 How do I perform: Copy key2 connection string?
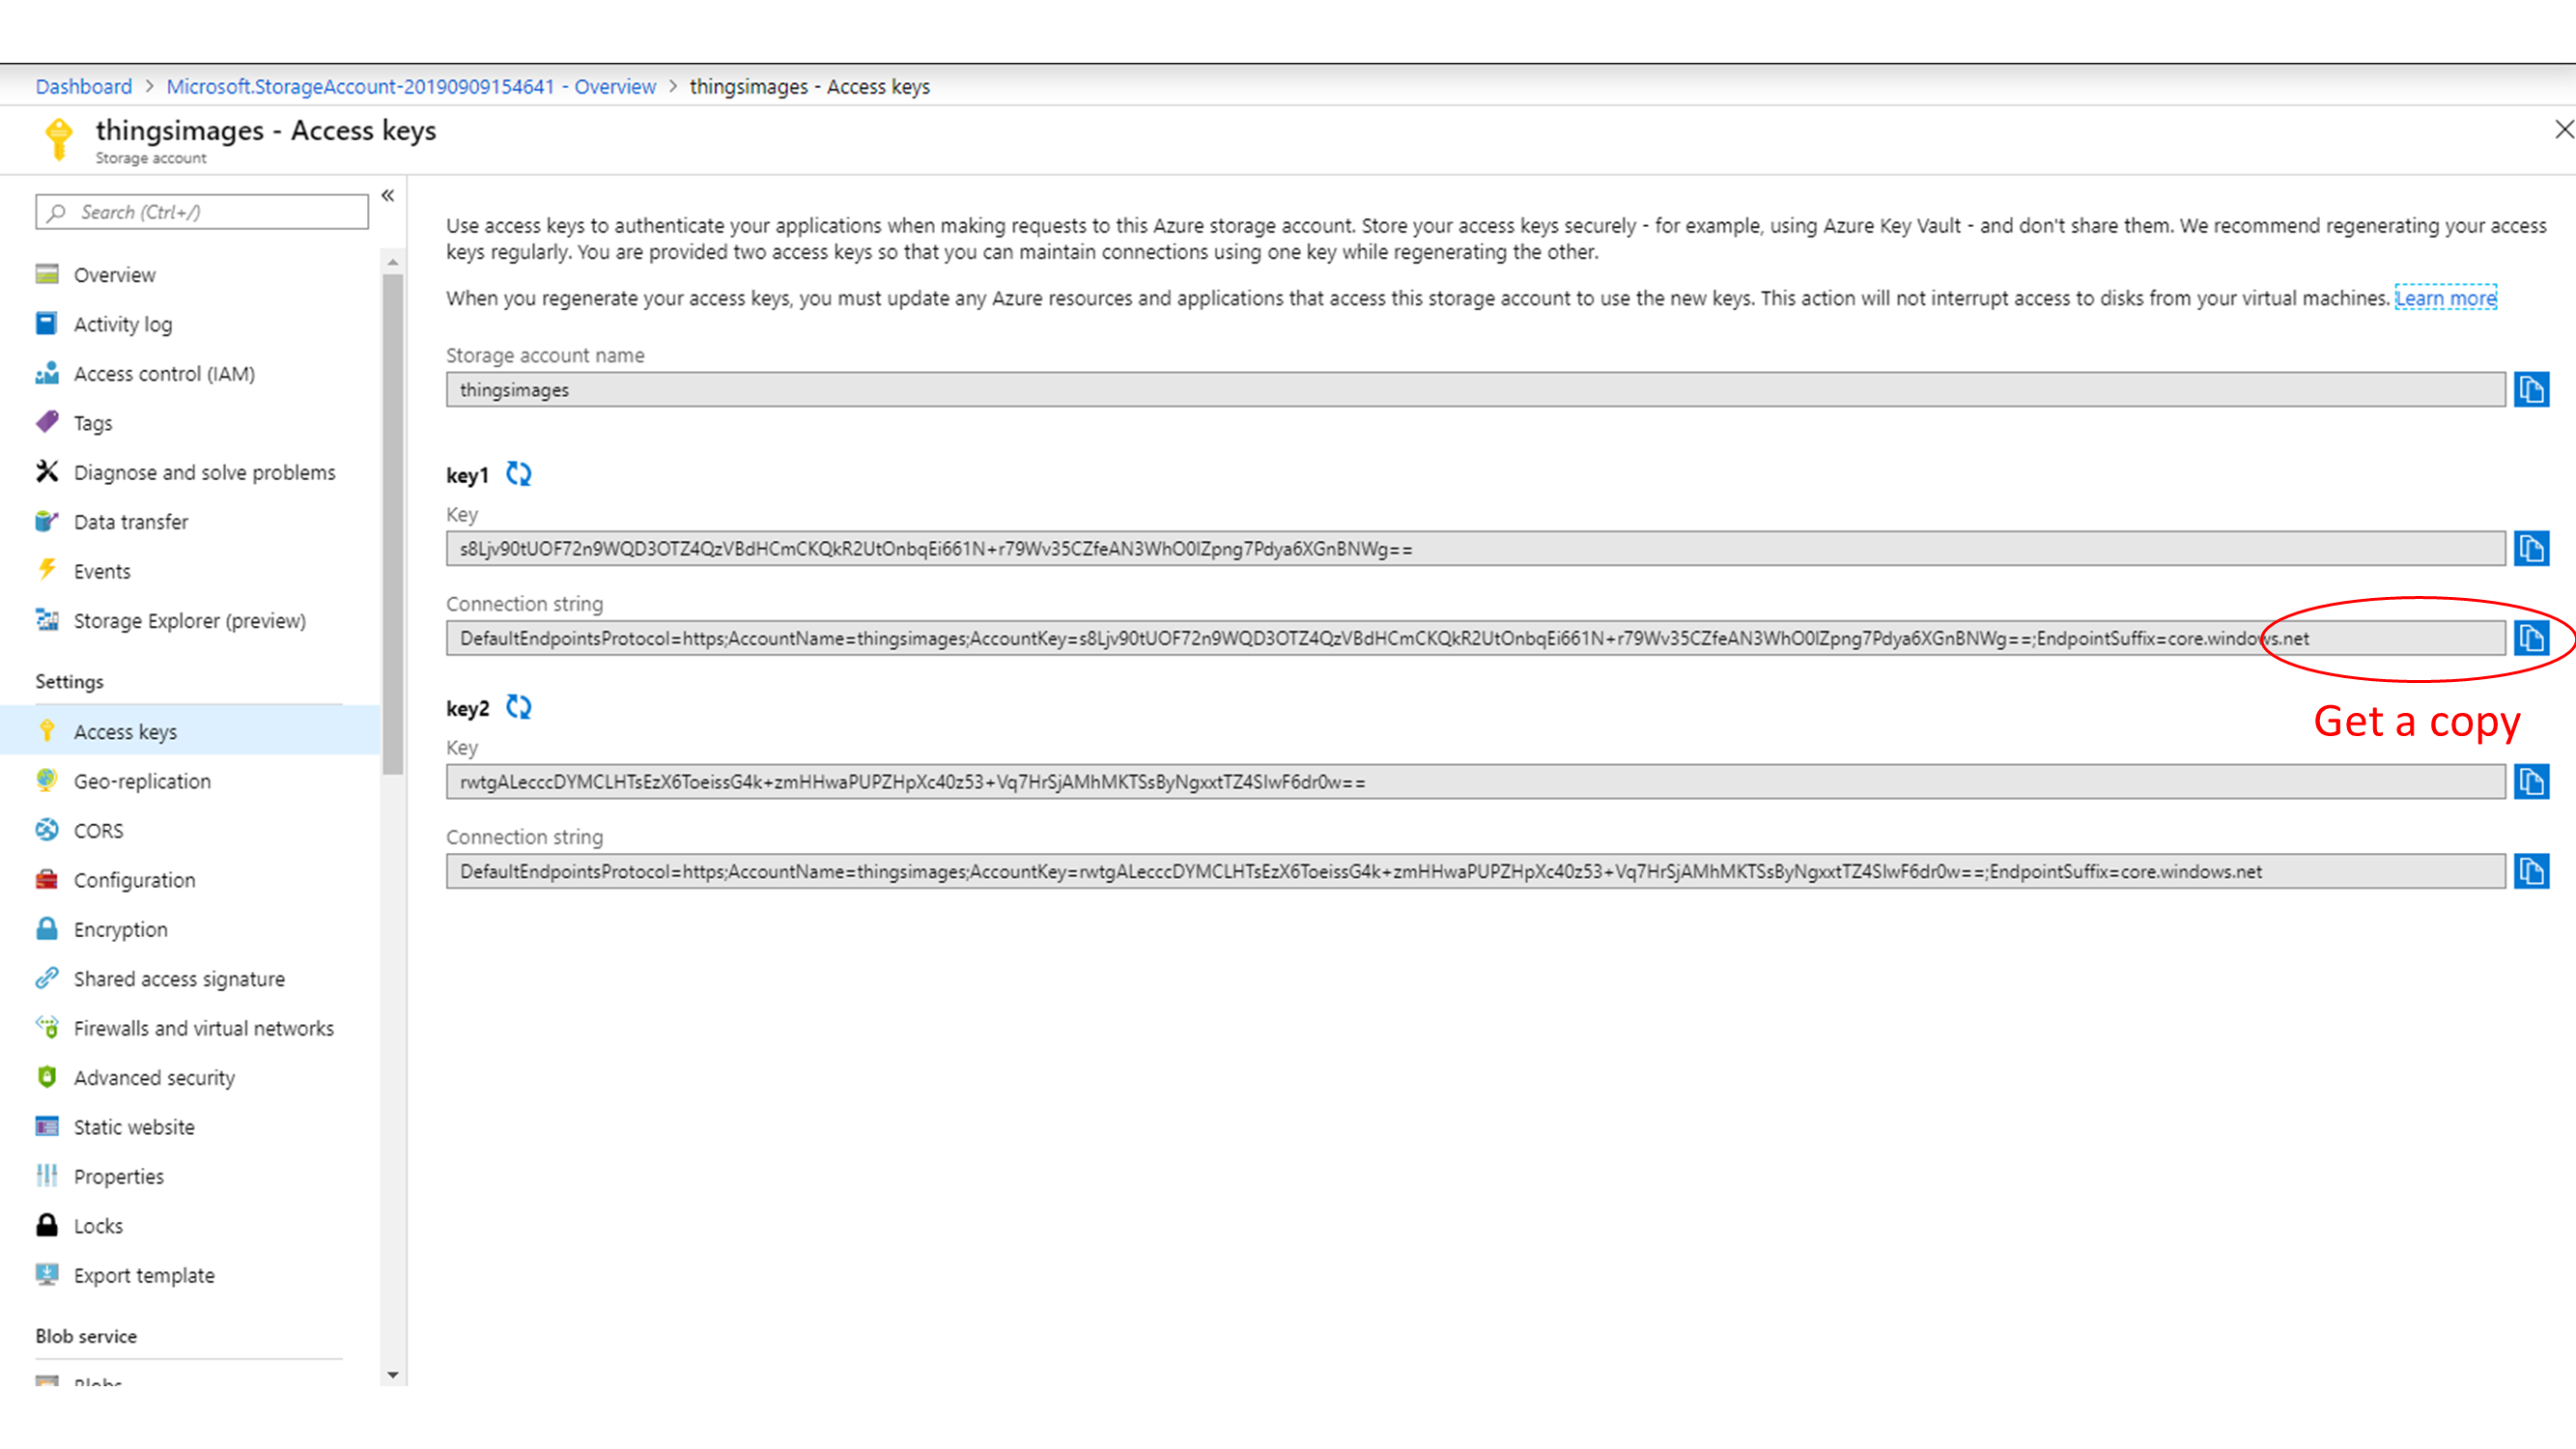point(2531,871)
